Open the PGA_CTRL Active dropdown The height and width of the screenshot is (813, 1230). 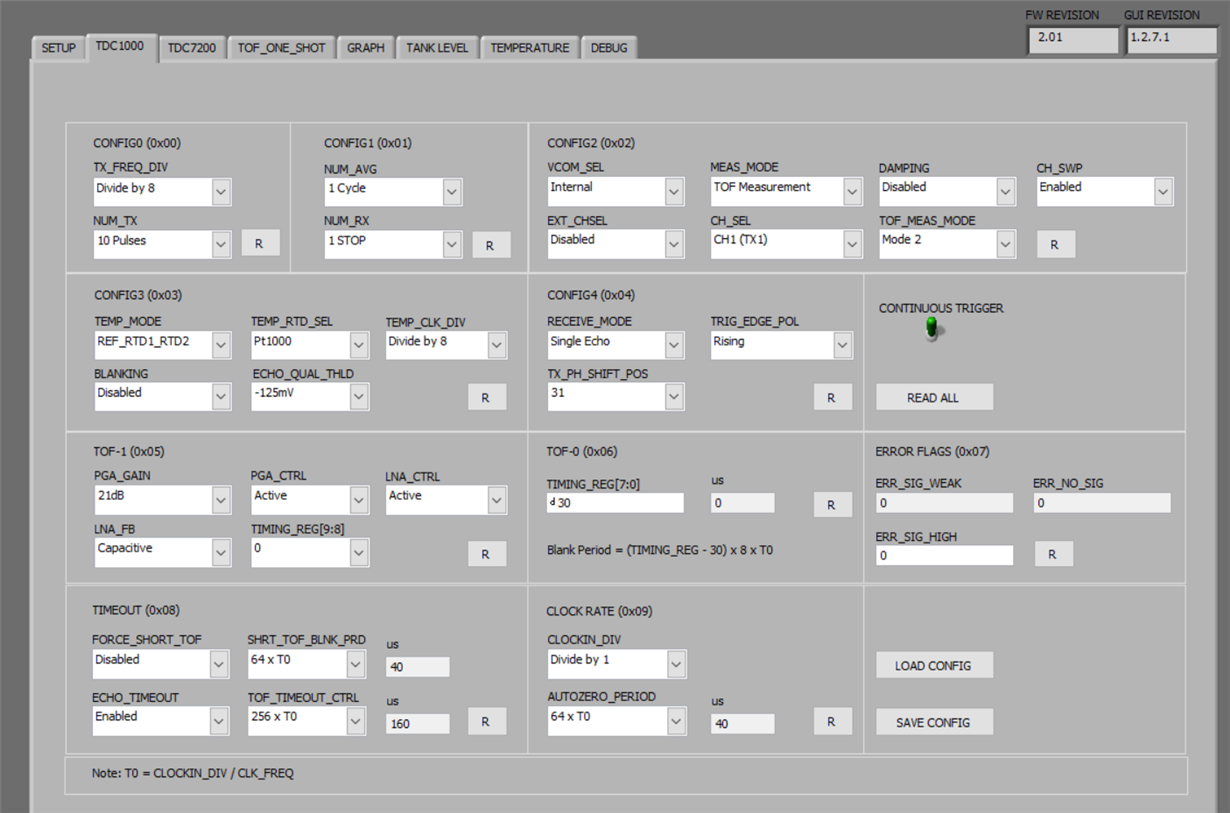(x=310, y=500)
